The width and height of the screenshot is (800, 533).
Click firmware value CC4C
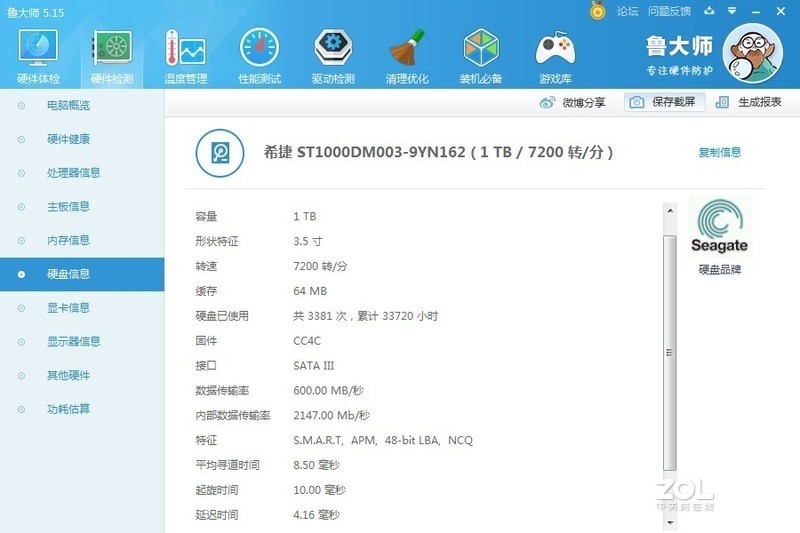tap(307, 341)
